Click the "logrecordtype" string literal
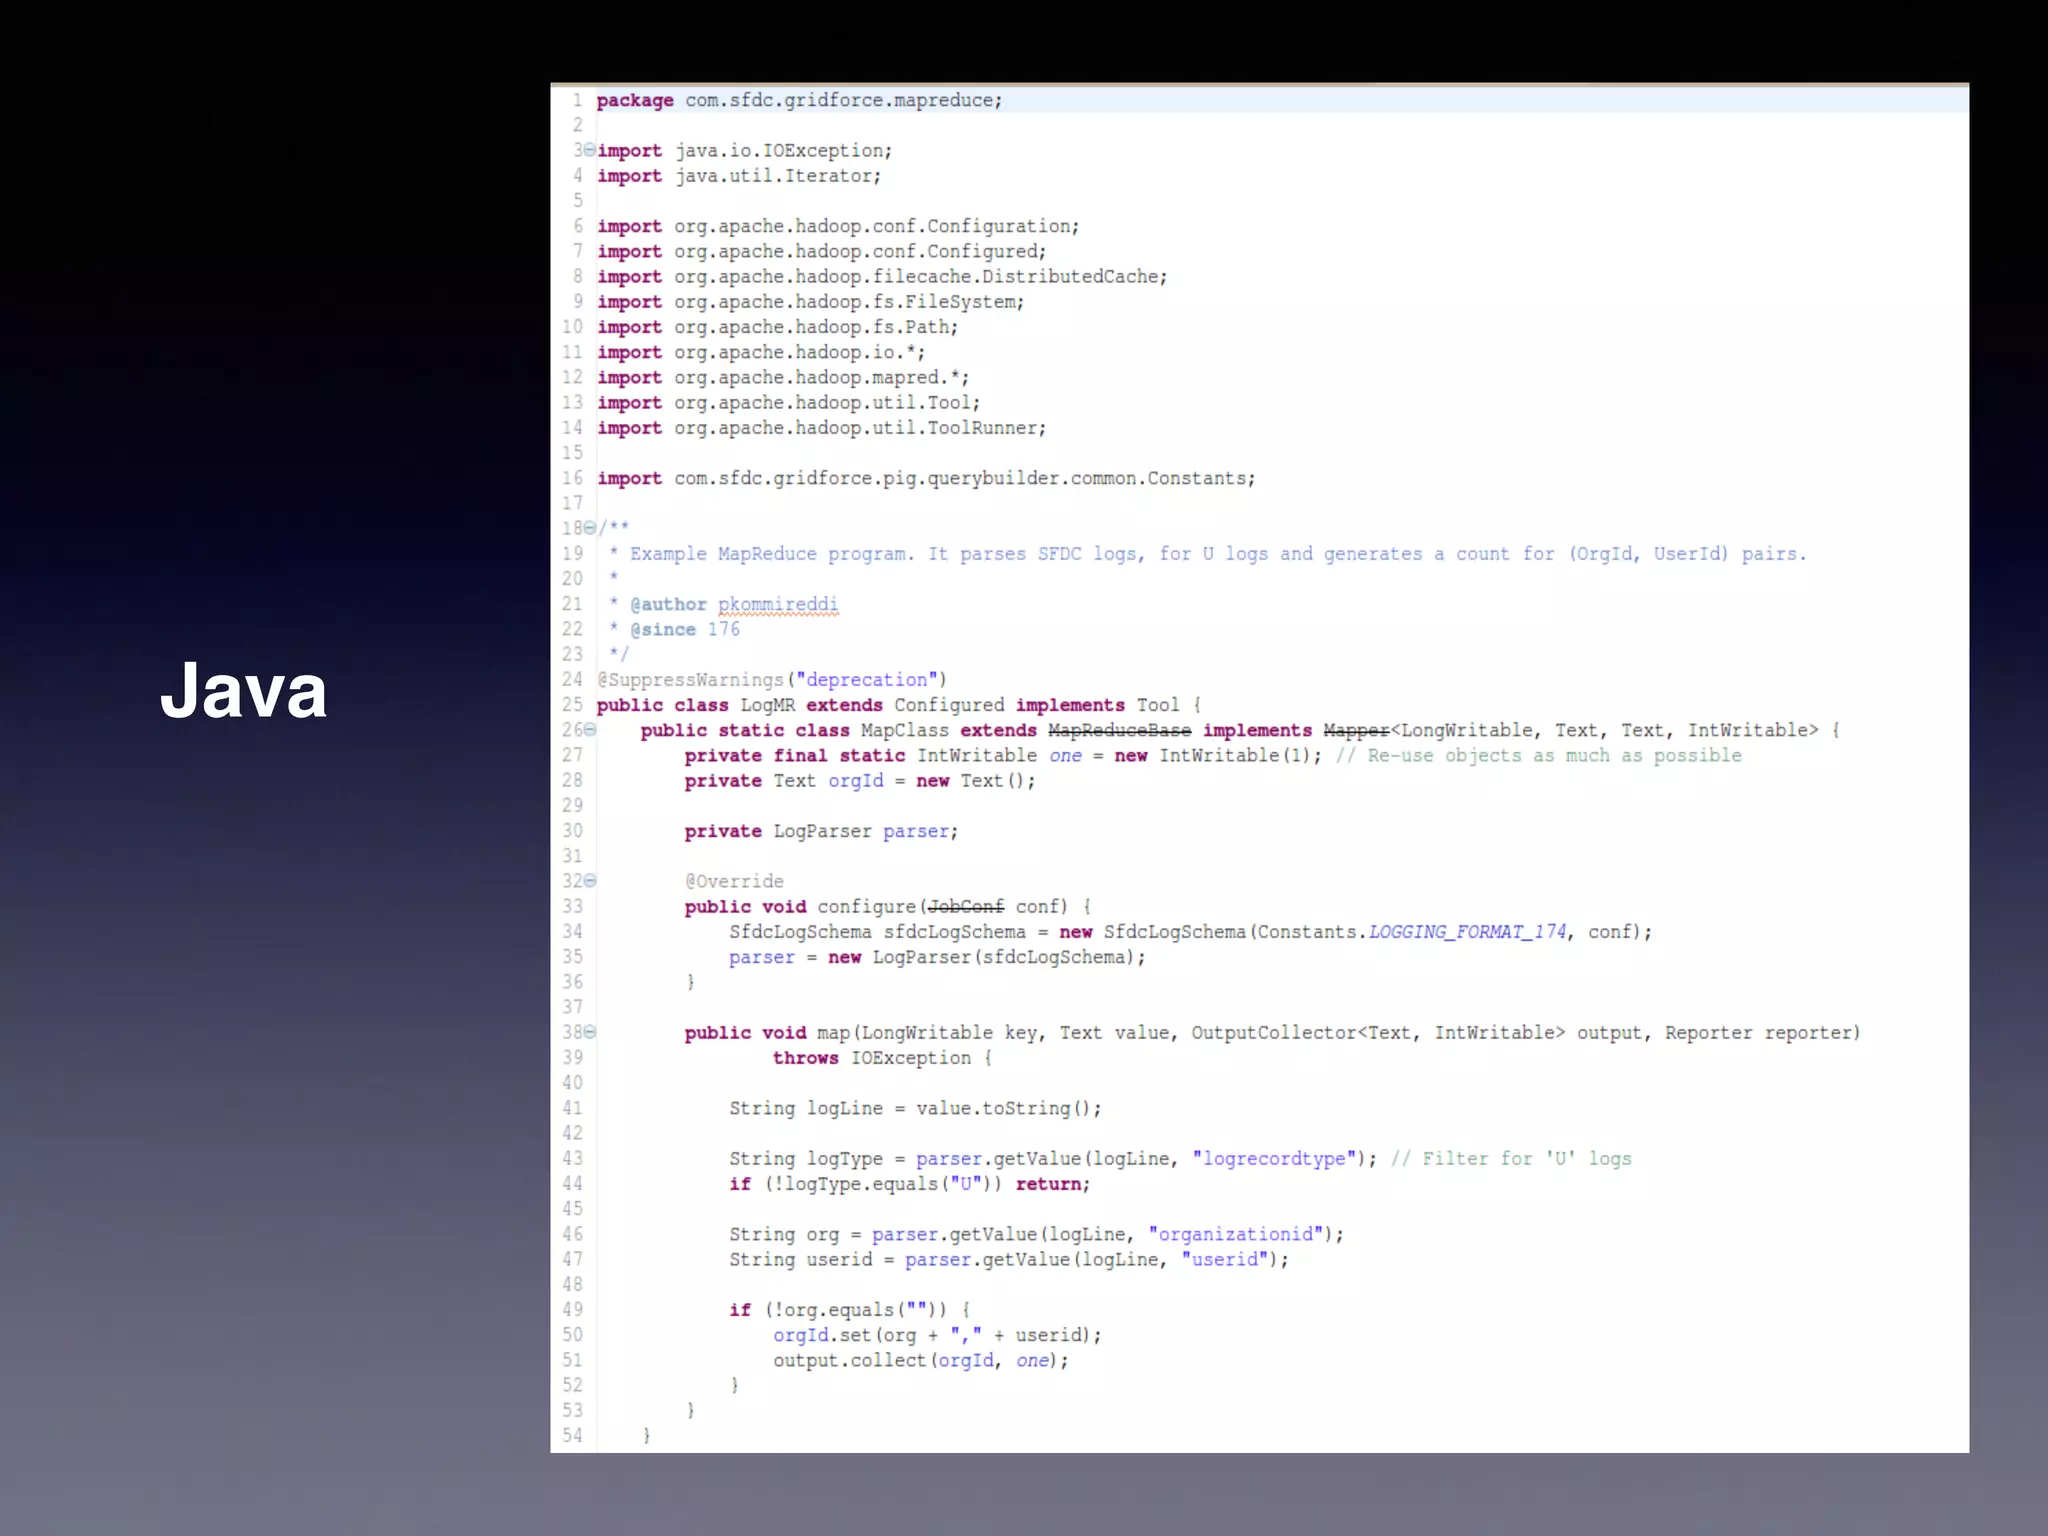Screen dimensions: 2048x1536 tap(1274, 1158)
